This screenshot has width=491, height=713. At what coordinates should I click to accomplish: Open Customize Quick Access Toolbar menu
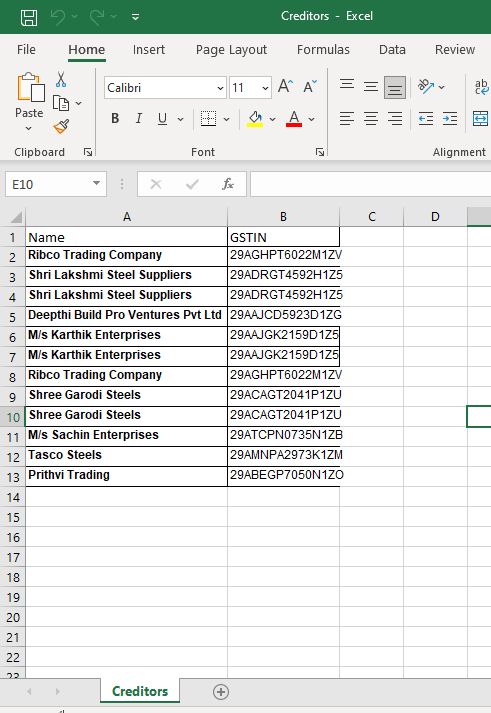135,17
